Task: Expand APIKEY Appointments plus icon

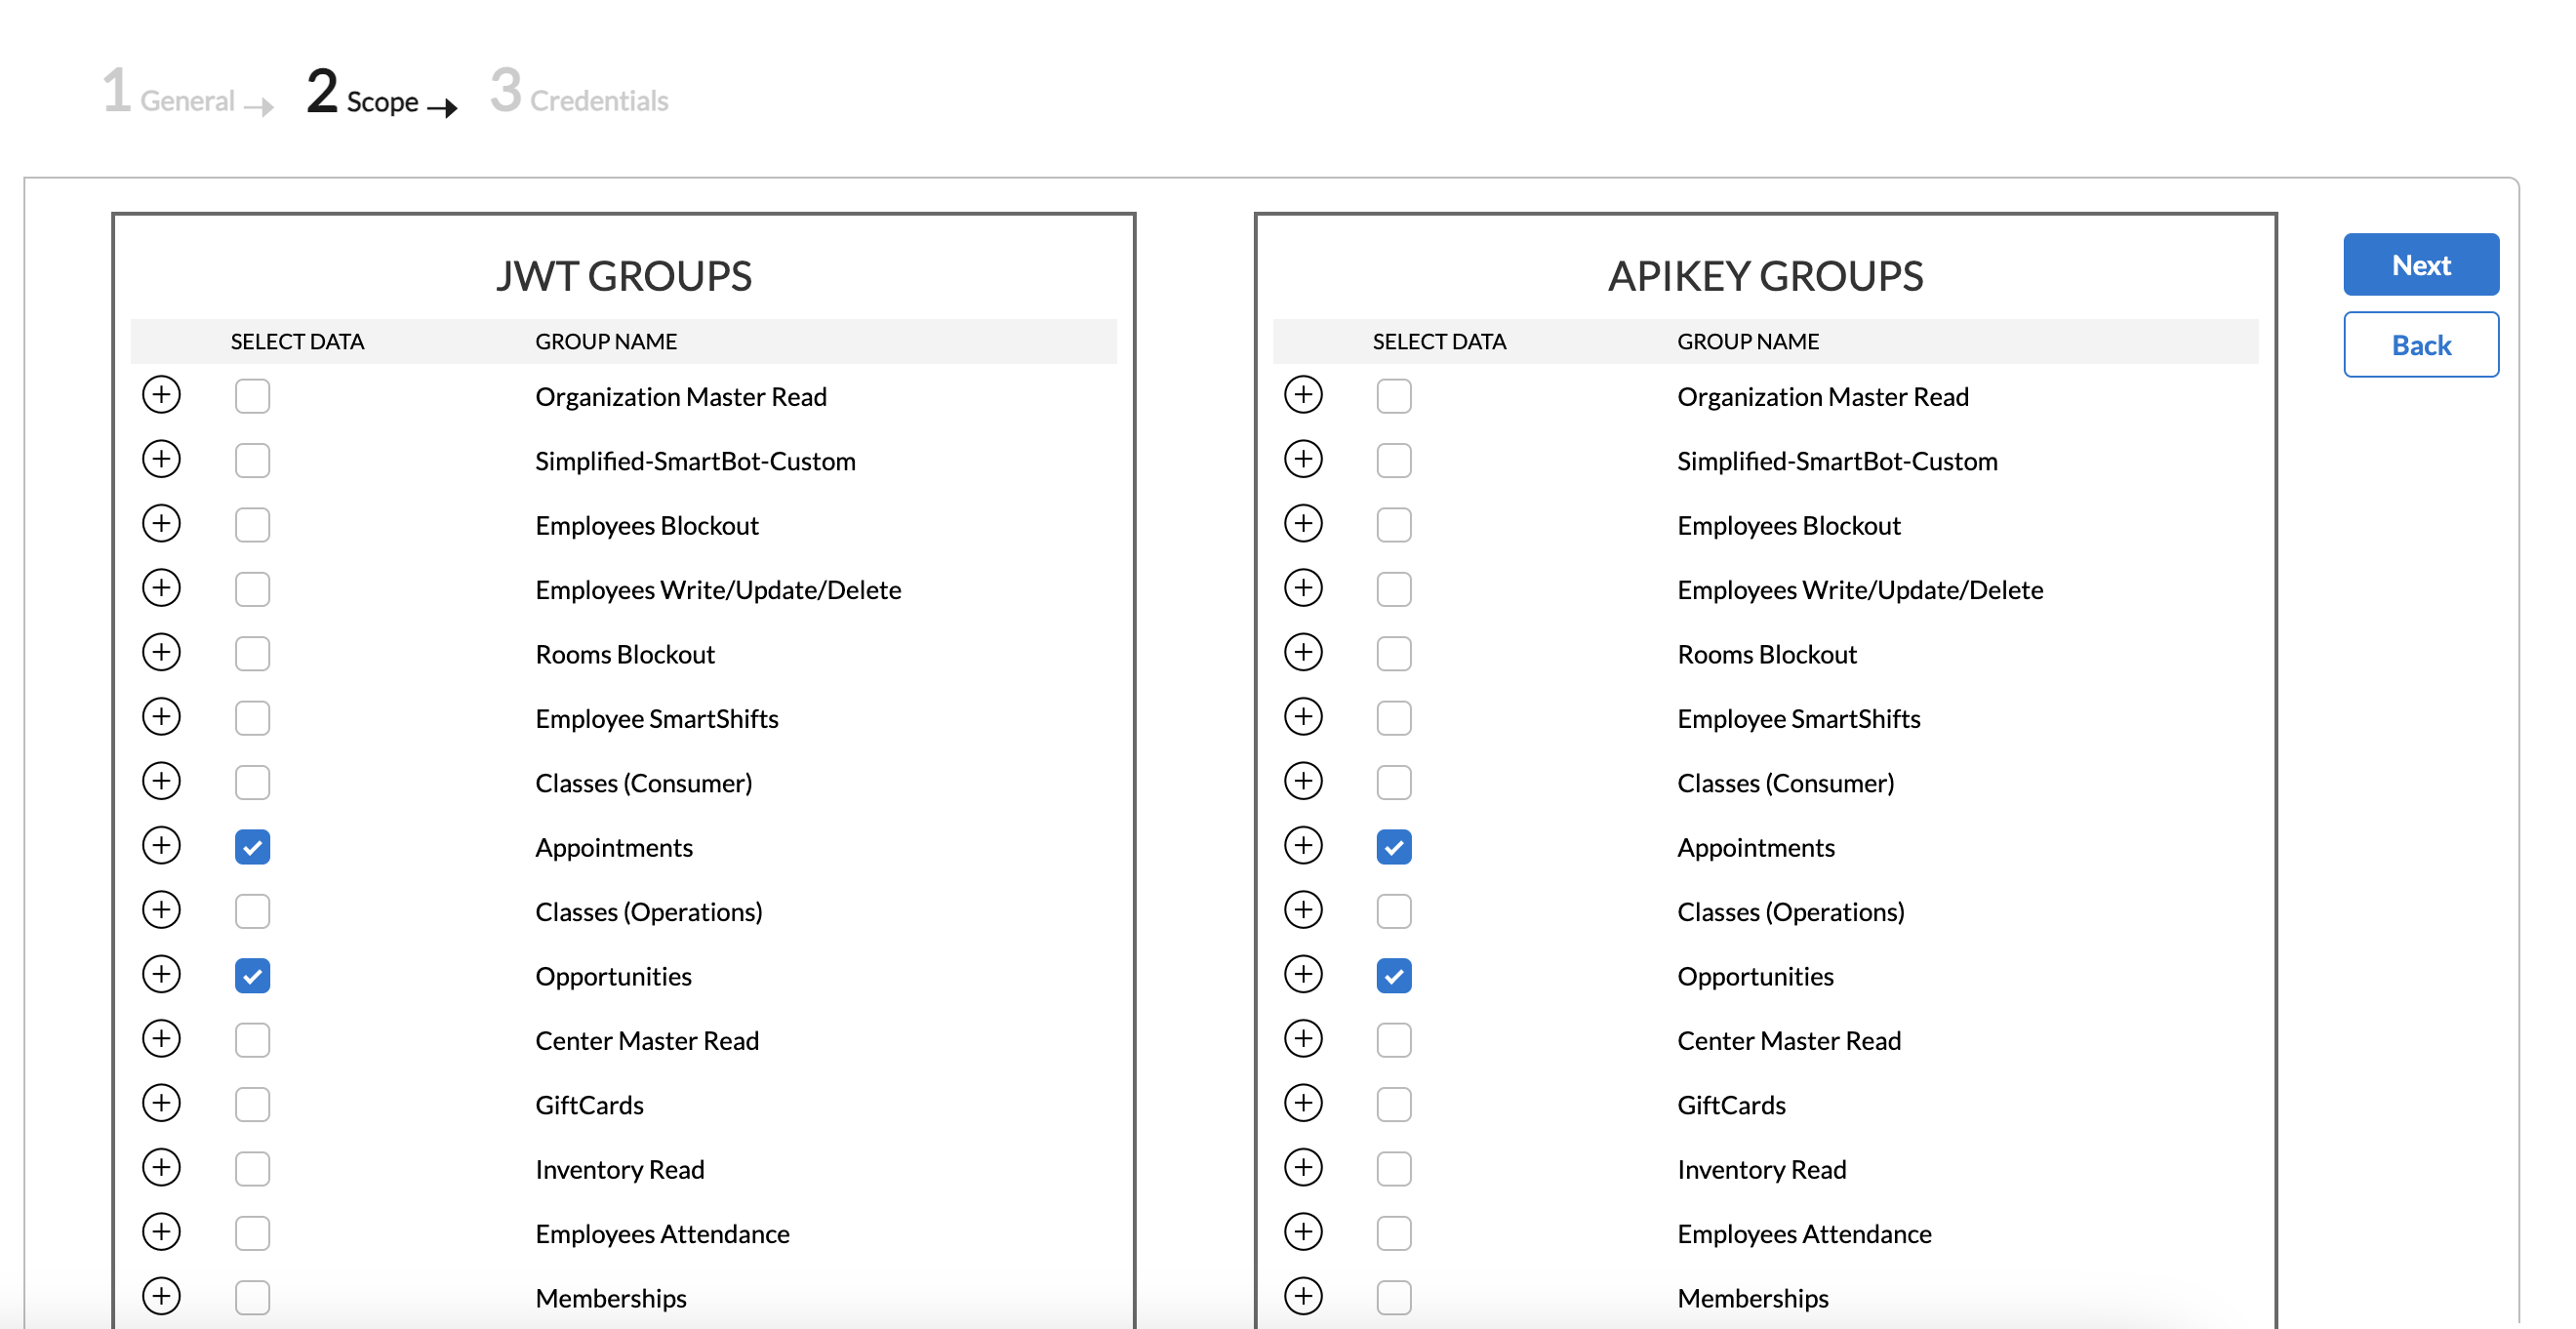Action: pyautogui.click(x=1303, y=845)
